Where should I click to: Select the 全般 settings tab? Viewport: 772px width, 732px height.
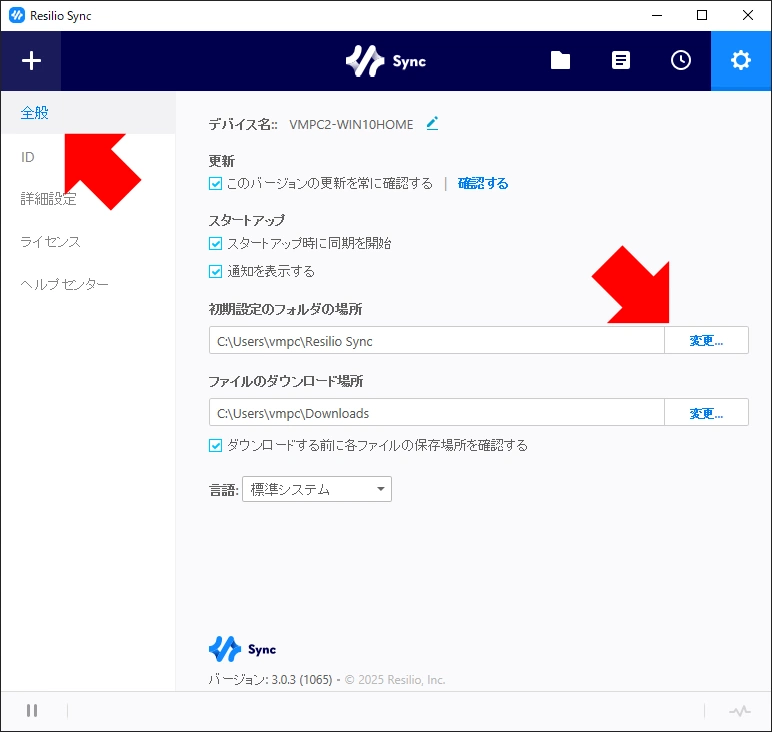[88, 113]
